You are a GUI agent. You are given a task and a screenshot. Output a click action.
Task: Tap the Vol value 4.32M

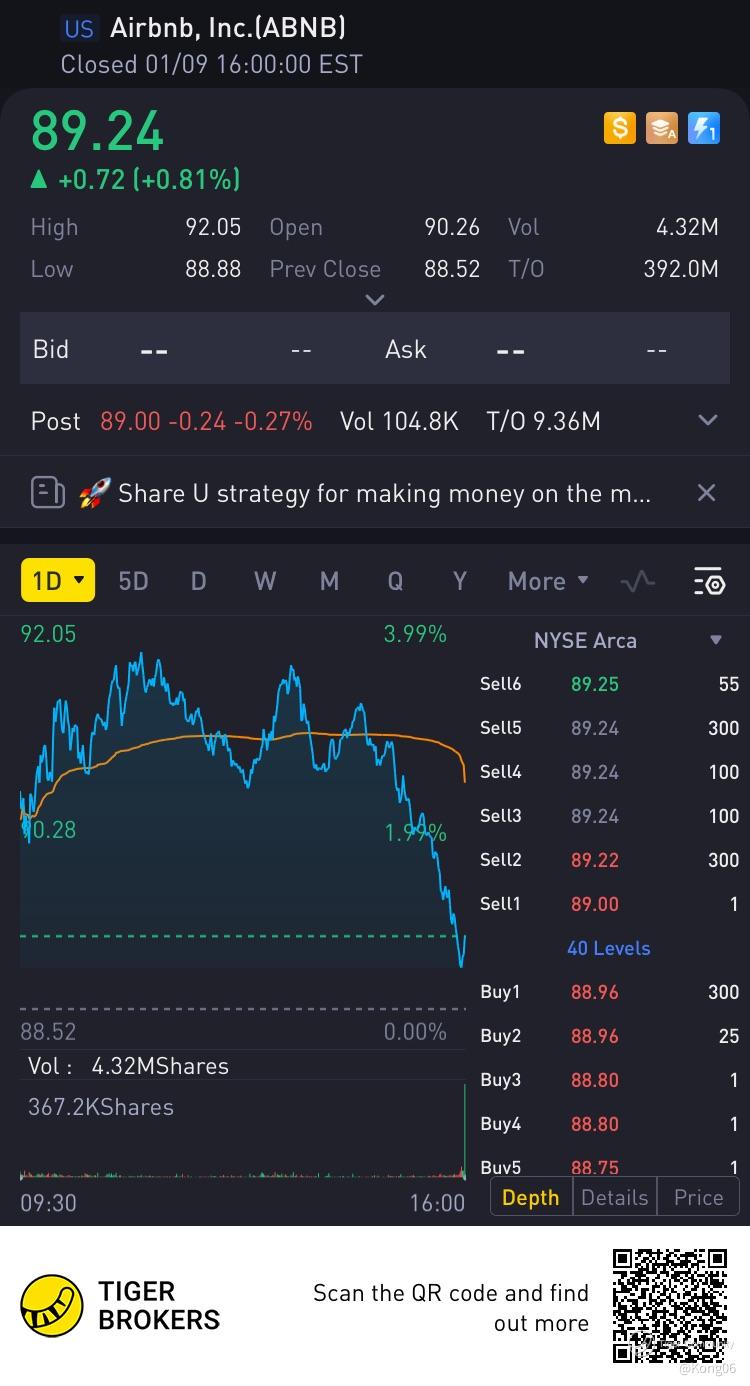click(687, 227)
